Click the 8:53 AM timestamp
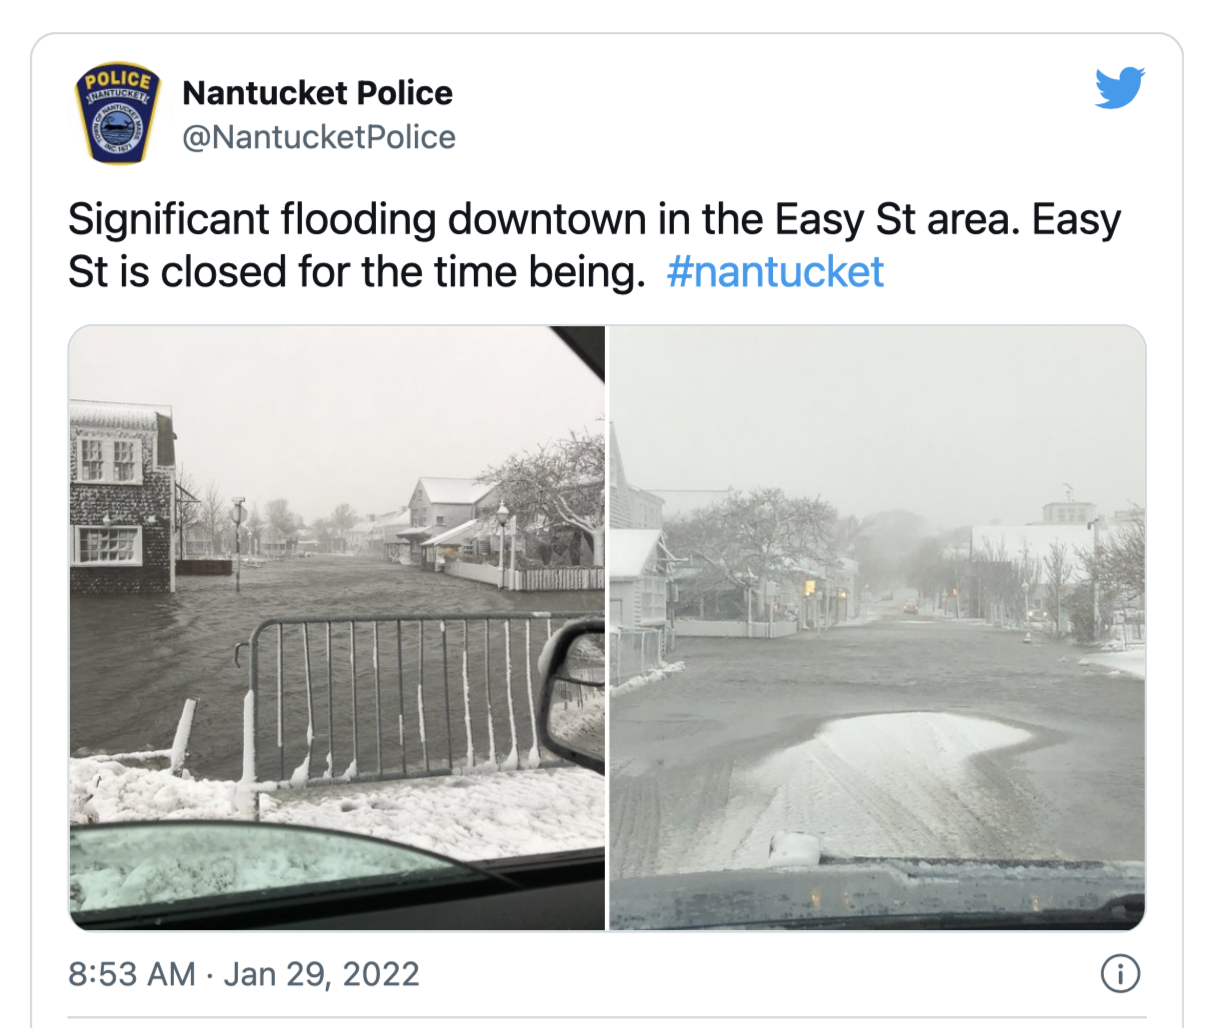1208x1028 pixels. point(131,974)
